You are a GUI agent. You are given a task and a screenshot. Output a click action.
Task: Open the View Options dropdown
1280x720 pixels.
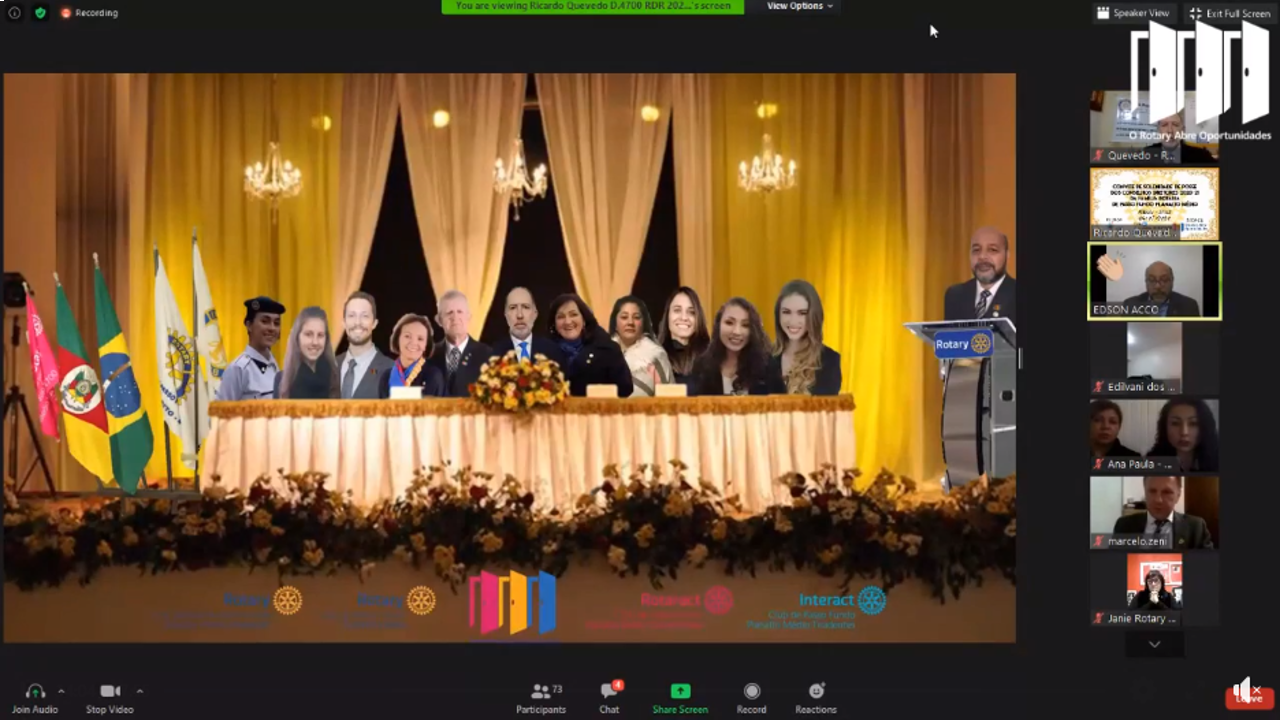click(x=799, y=6)
